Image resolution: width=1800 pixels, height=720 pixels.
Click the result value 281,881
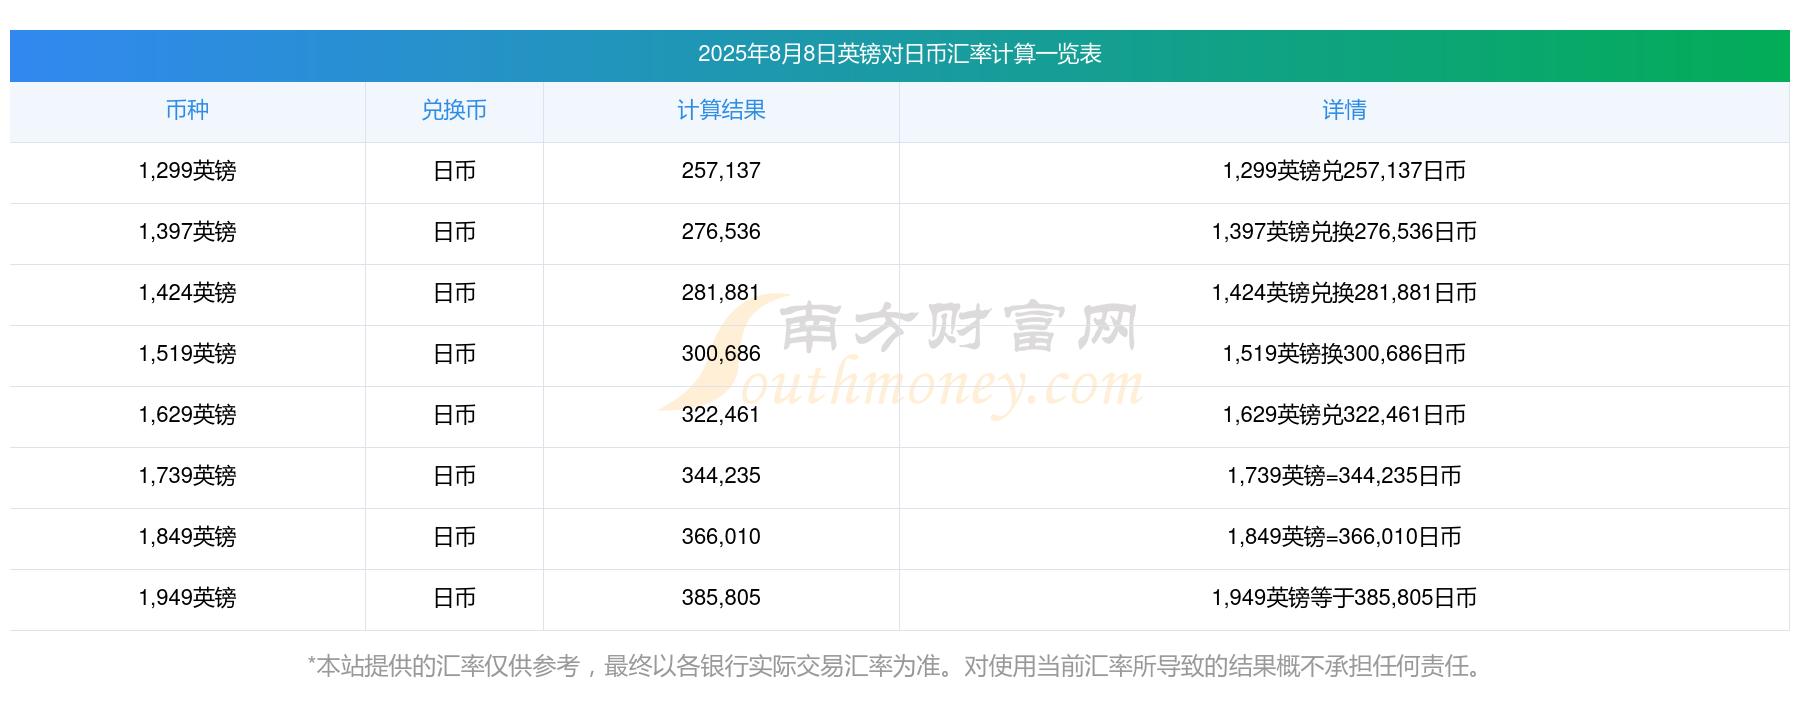click(x=721, y=293)
